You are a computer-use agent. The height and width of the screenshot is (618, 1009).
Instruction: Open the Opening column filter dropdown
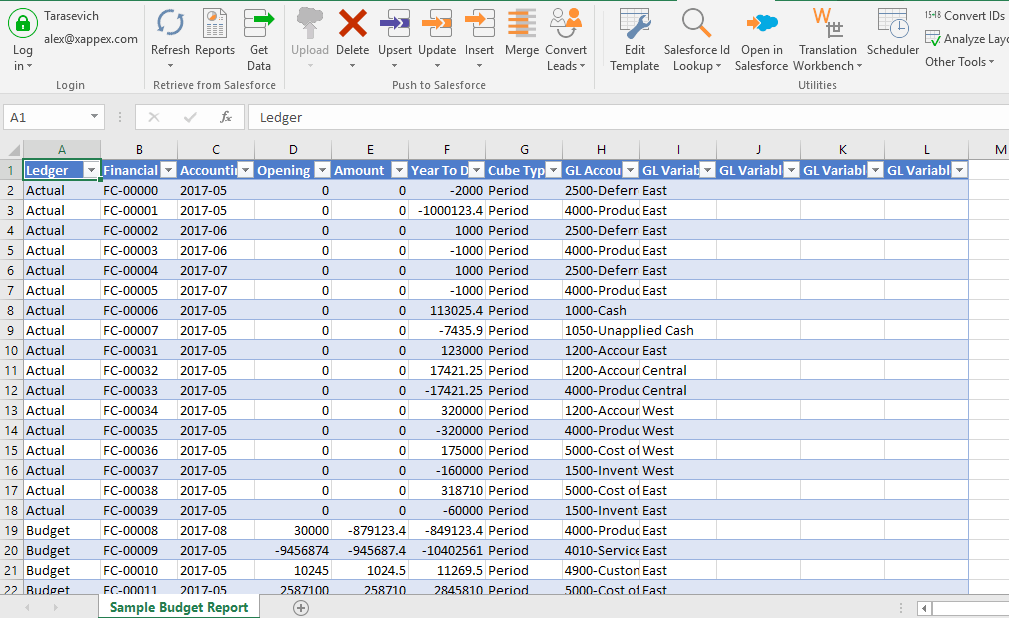click(322, 170)
